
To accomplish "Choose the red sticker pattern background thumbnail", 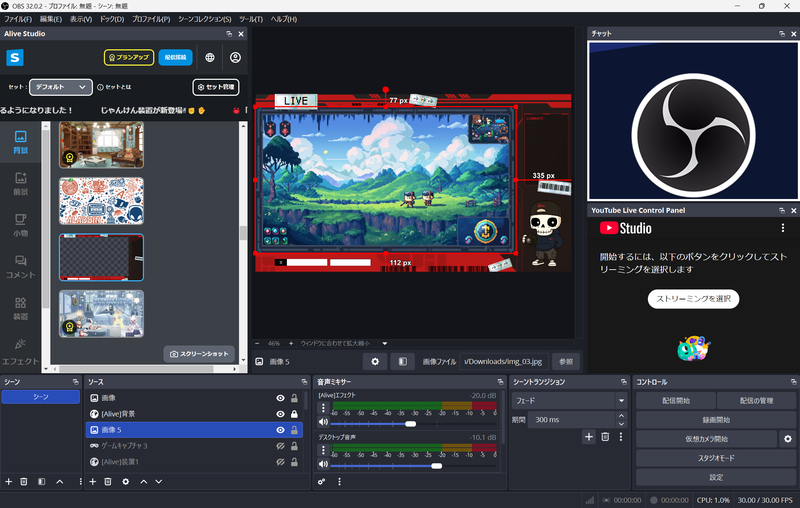I will point(101,201).
